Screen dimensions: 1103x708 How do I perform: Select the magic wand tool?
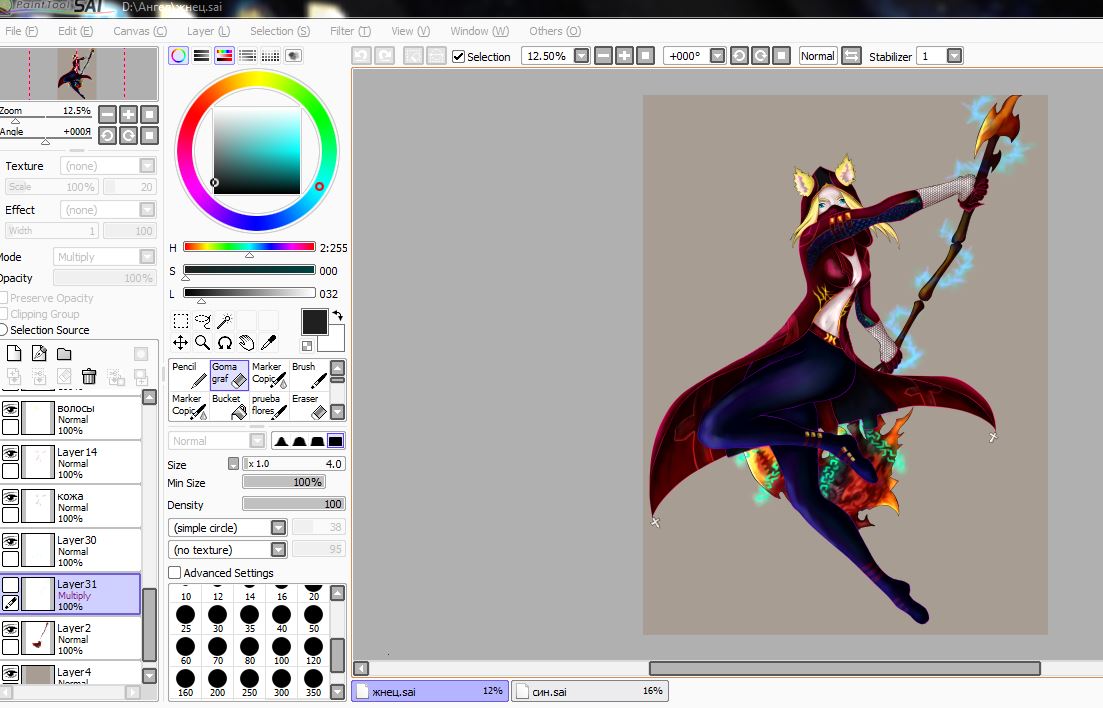coord(224,322)
